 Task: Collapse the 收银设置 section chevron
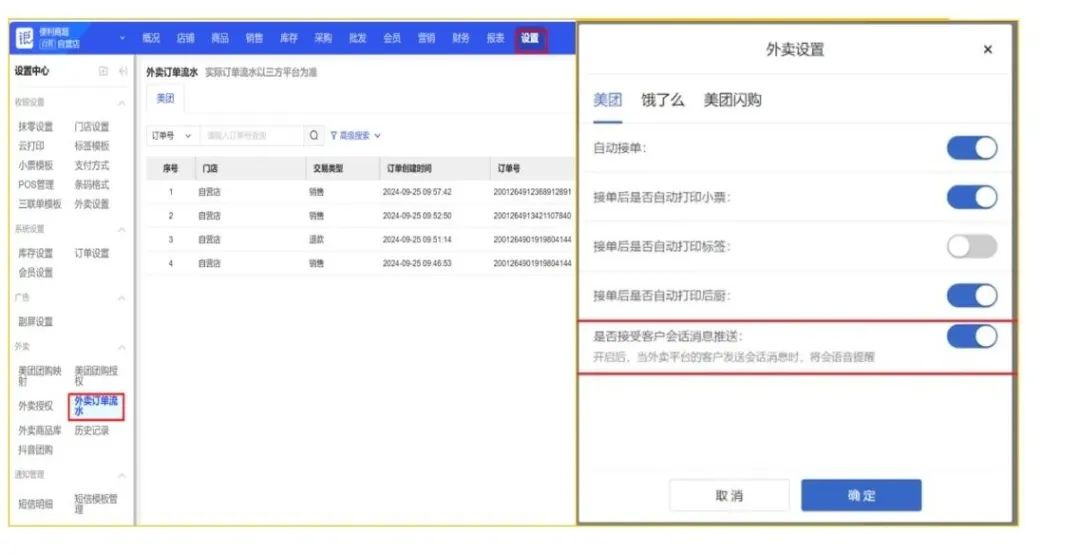pyautogui.click(x=122, y=103)
